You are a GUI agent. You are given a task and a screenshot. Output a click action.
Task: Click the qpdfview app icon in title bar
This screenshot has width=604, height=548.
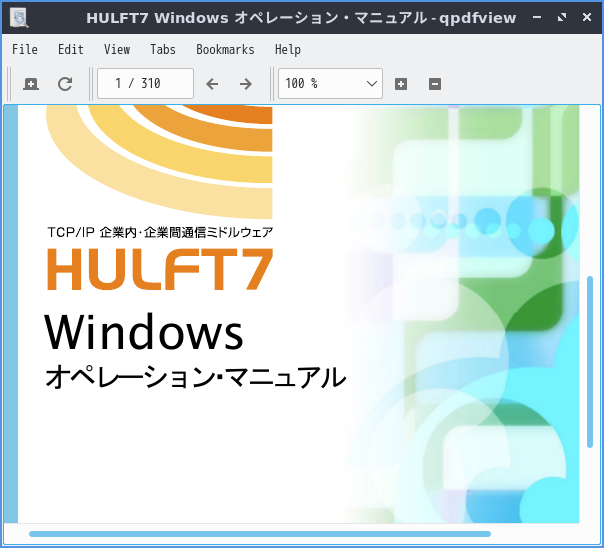pyautogui.click(x=19, y=18)
